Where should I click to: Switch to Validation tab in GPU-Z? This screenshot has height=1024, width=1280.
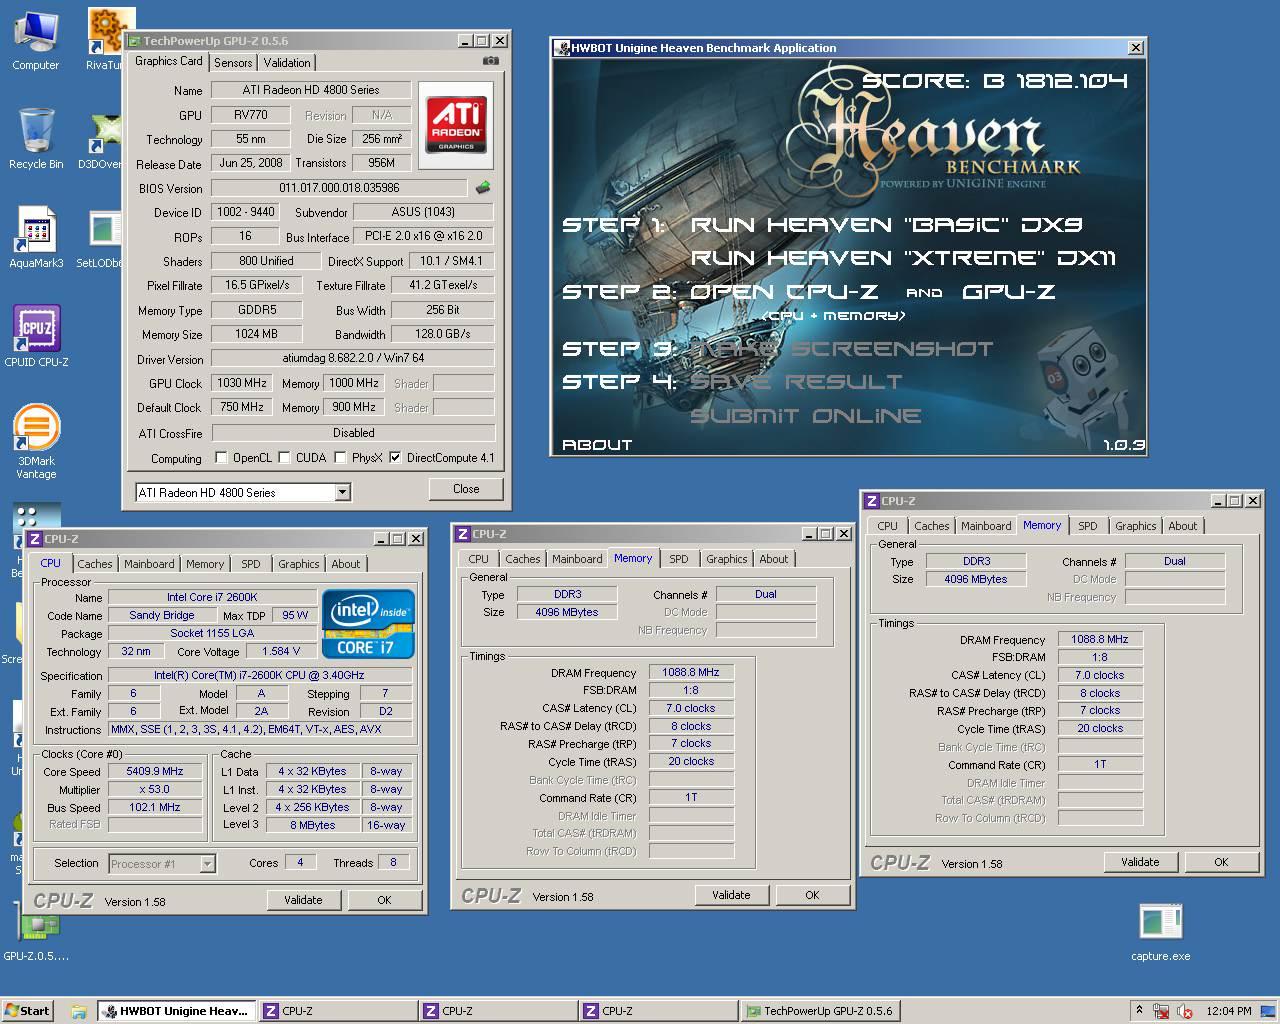287,62
